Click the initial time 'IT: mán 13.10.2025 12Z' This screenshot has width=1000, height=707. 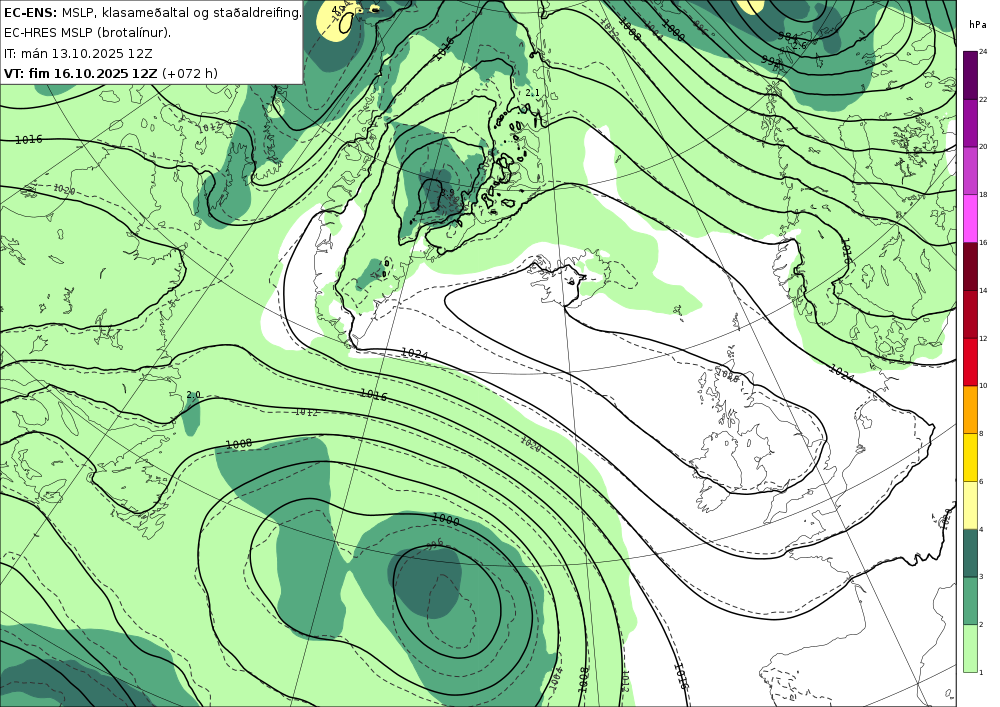78,53
